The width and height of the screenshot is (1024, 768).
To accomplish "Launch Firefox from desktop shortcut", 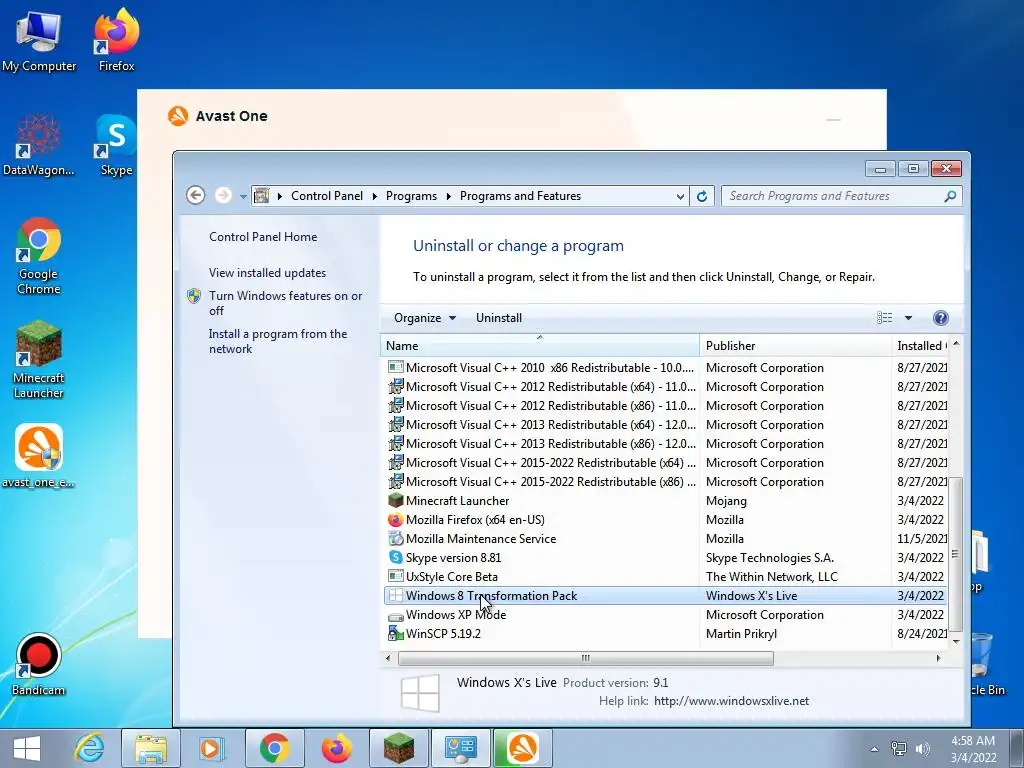I will 116,40.
